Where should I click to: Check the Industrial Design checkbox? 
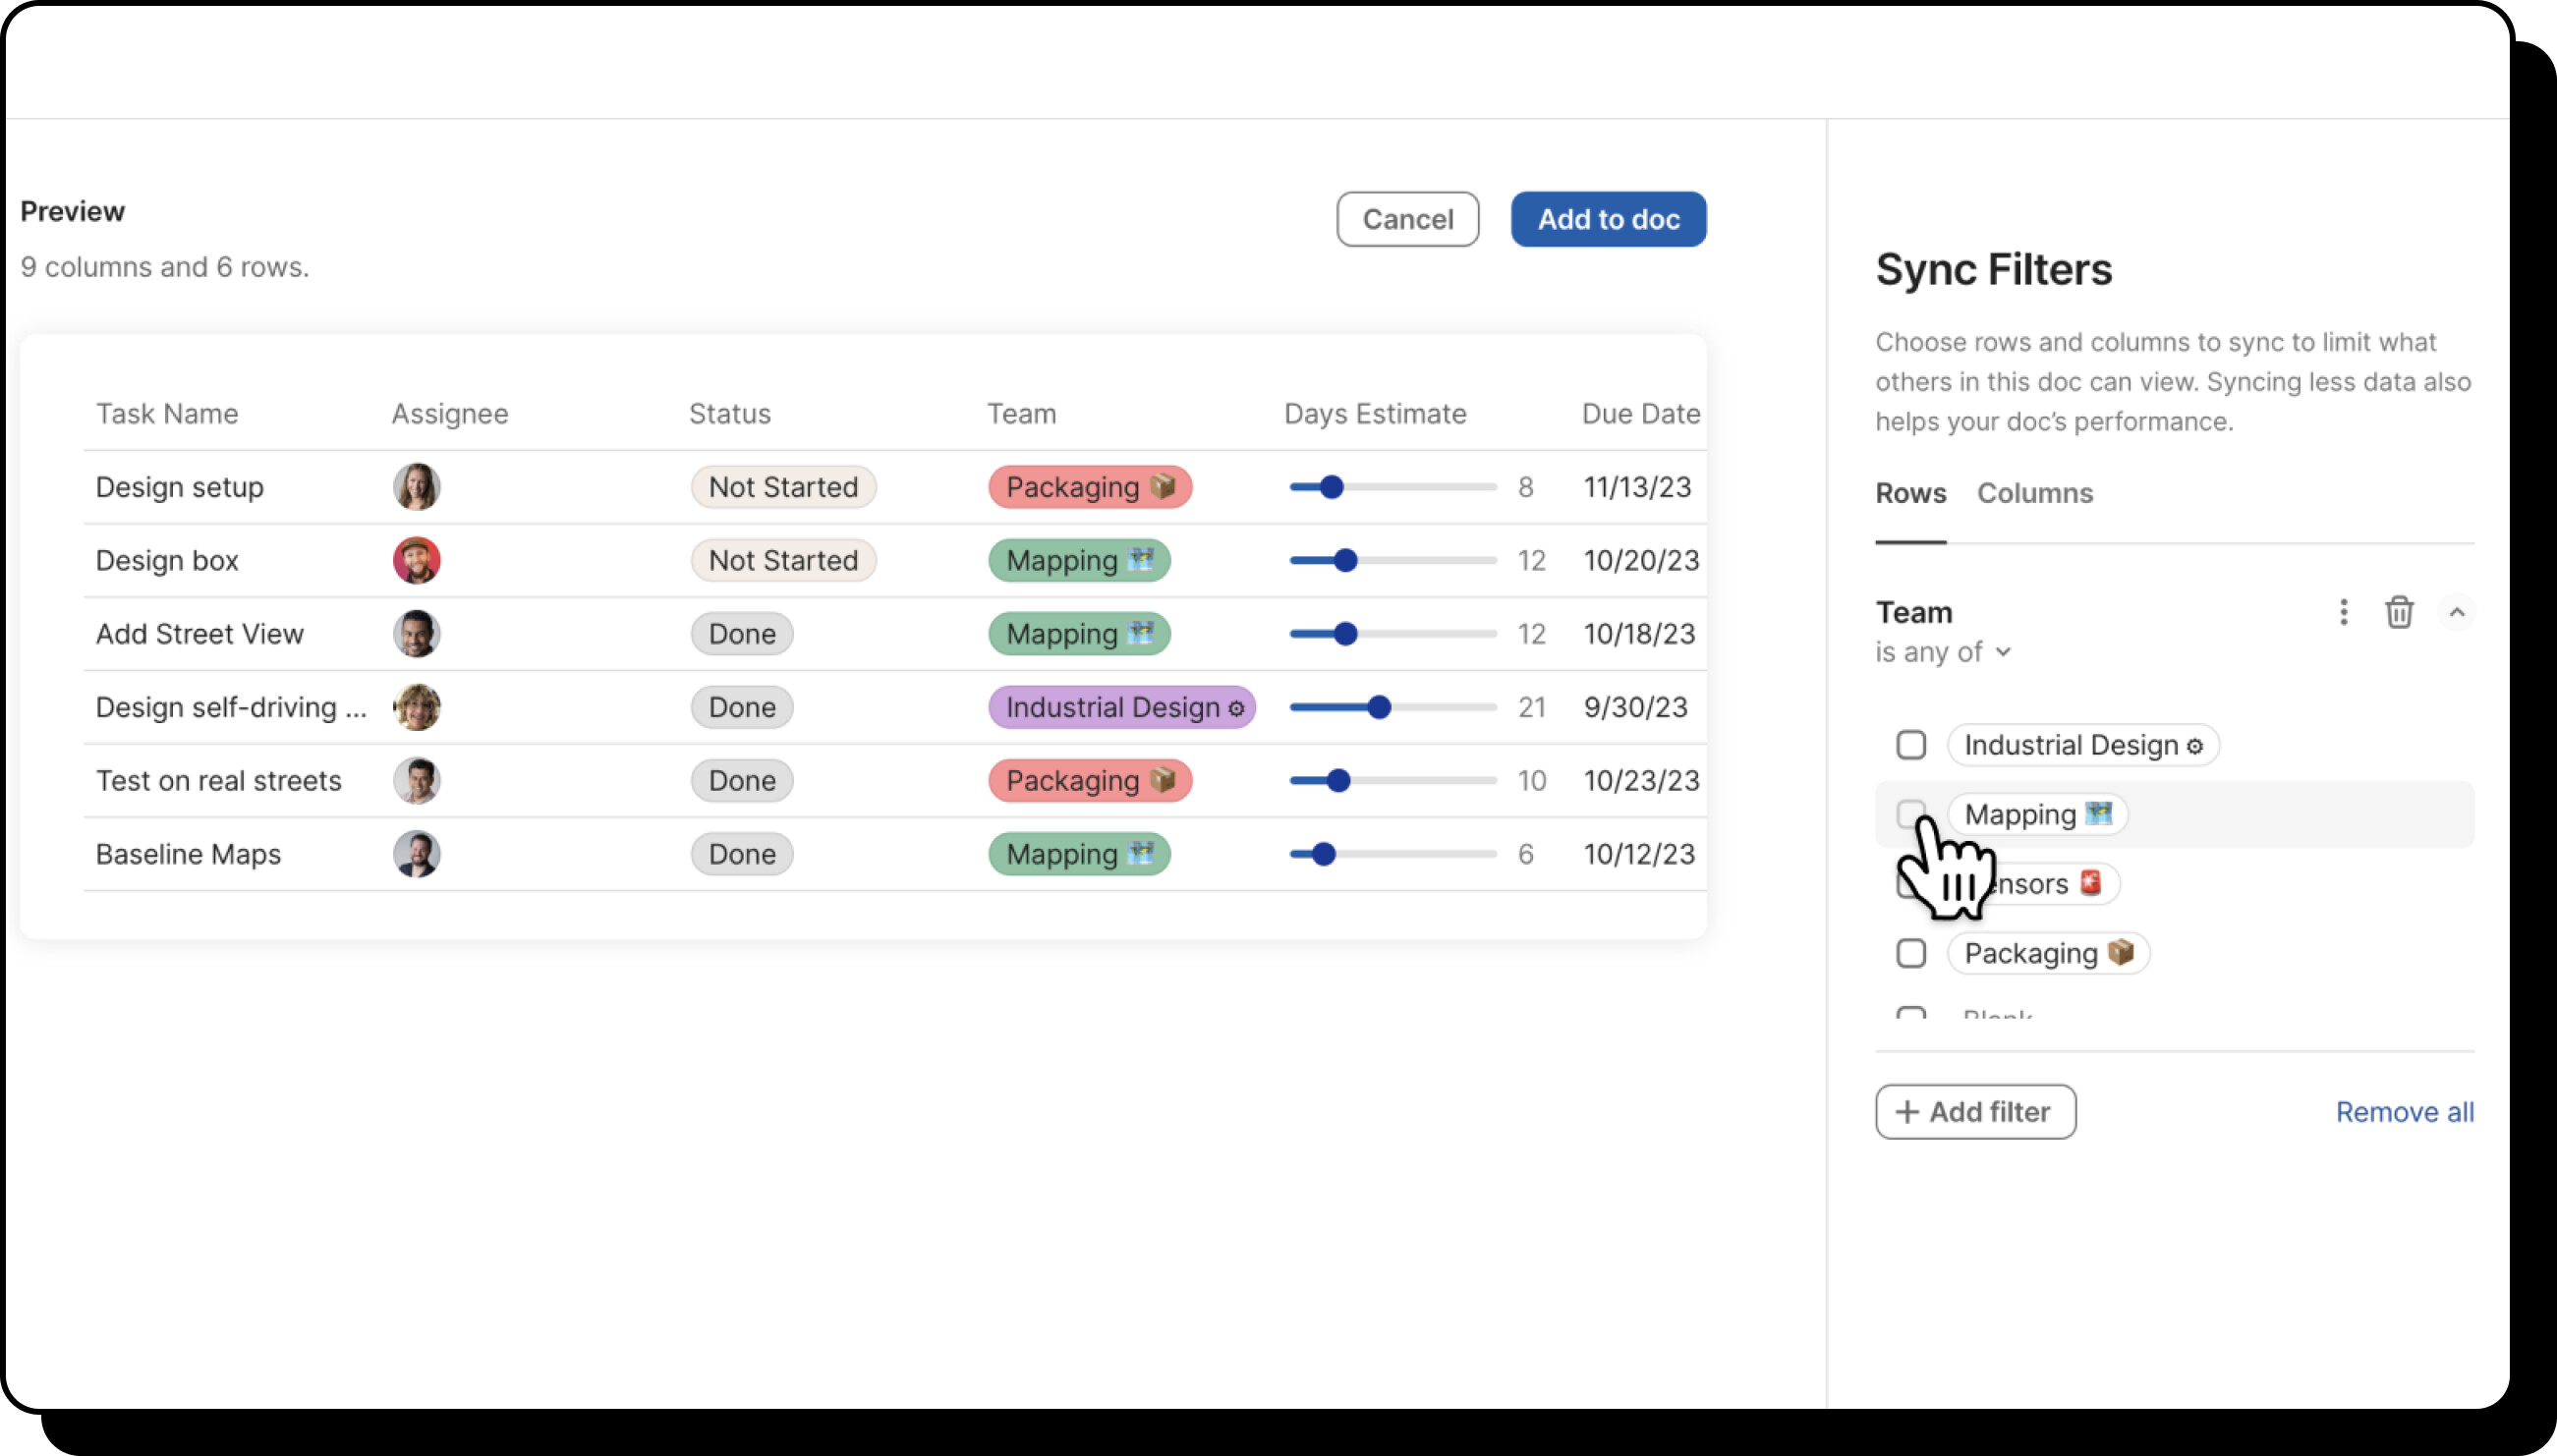[1910, 745]
